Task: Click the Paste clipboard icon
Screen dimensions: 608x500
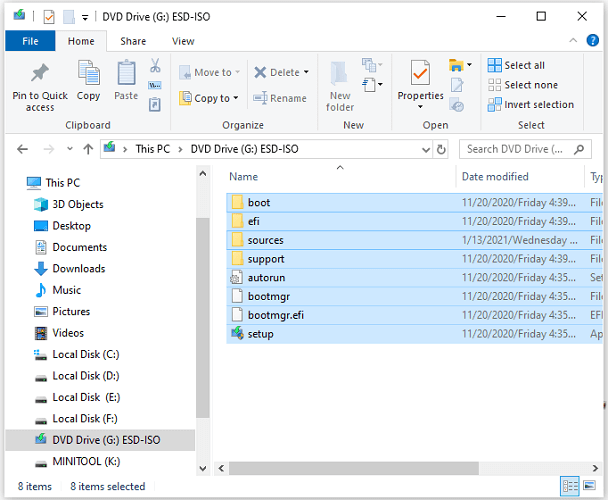Action: 126,73
